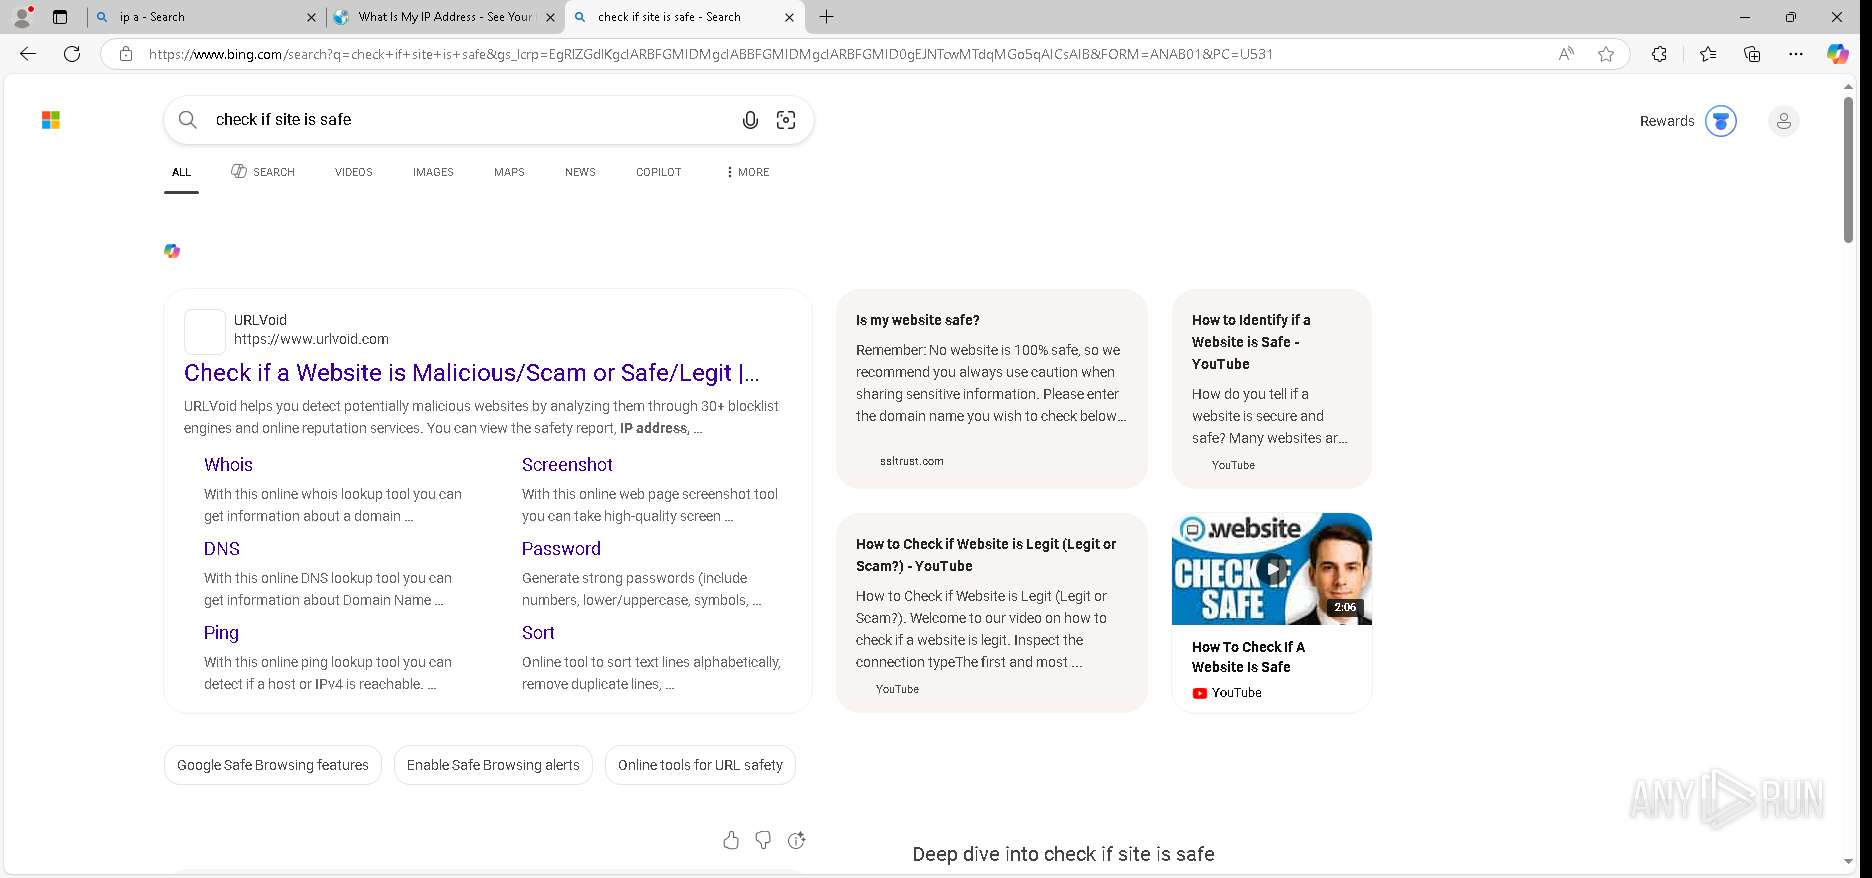This screenshot has height=878, width=1872.
Task: Open URLVoid DNS sublink
Action: [x=222, y=549]
